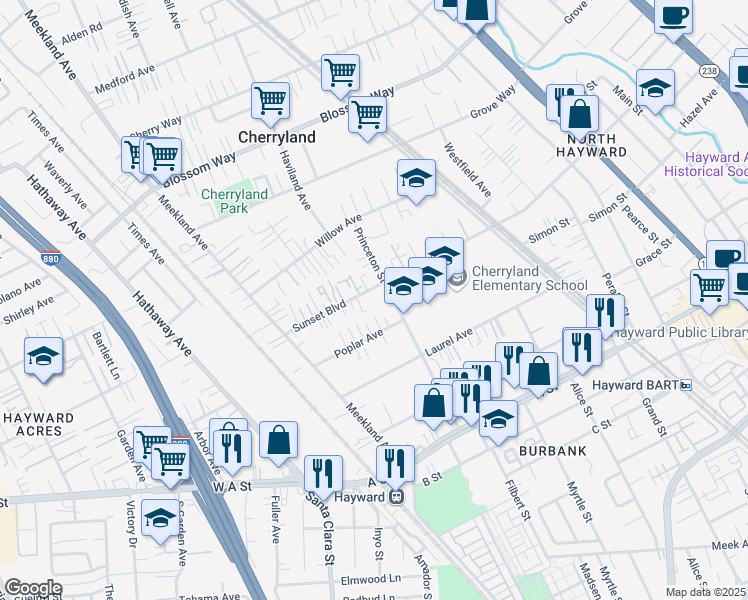Click the Santa Clara St label
The image size is (748, 600).
pyautogui.click(x=322, y=528)
